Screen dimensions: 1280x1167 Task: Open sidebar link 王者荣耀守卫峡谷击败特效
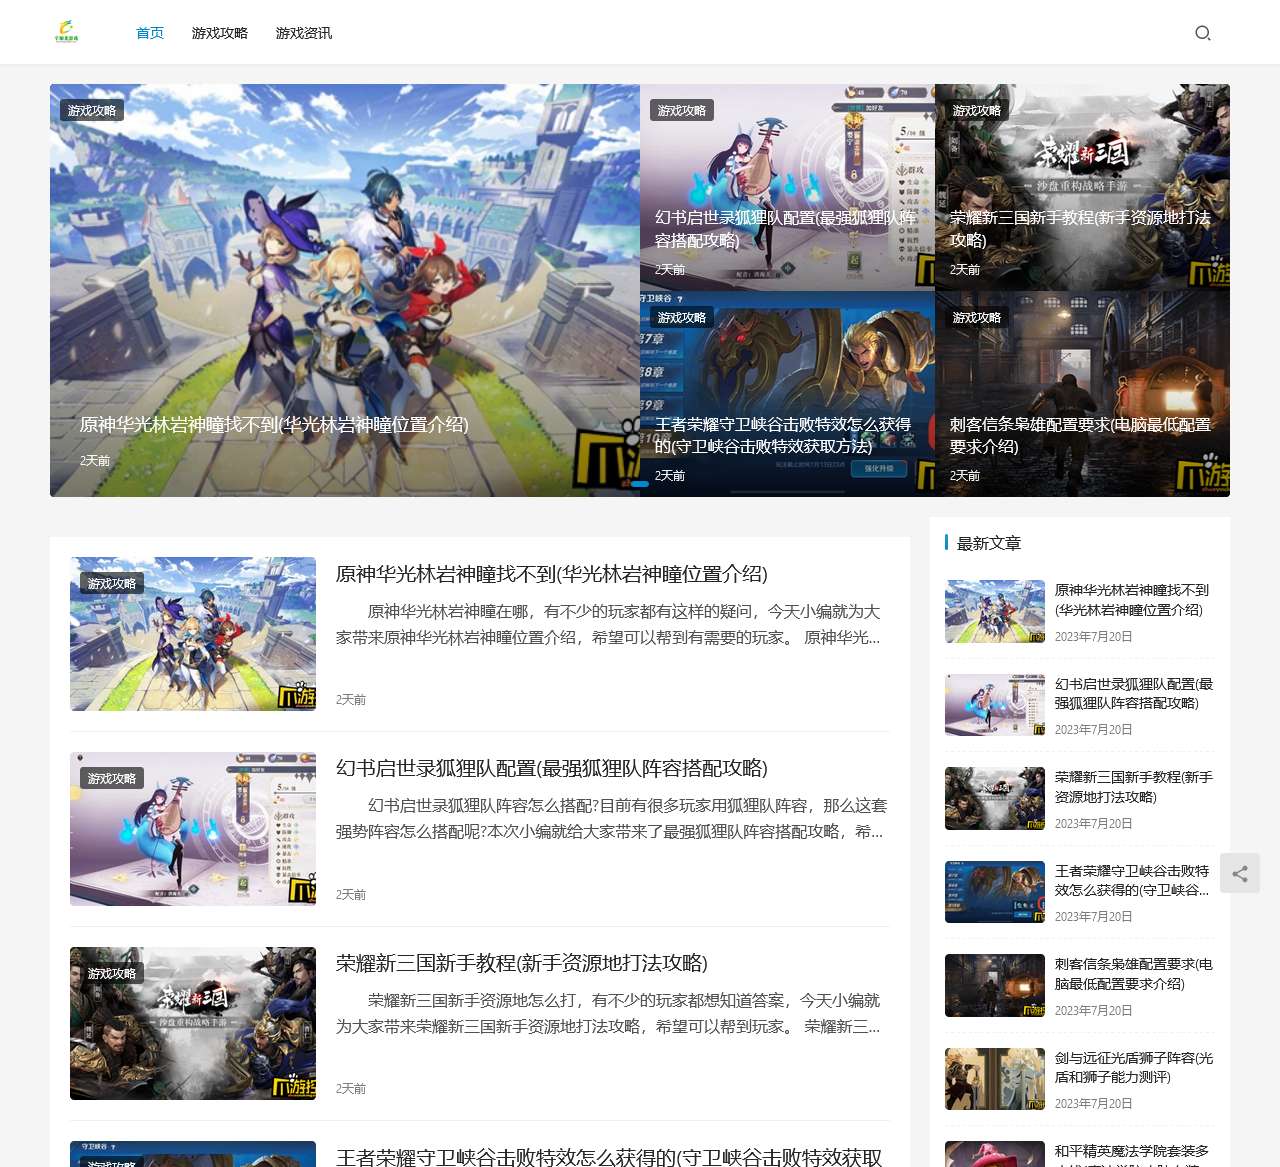[x=1132, y=880]
